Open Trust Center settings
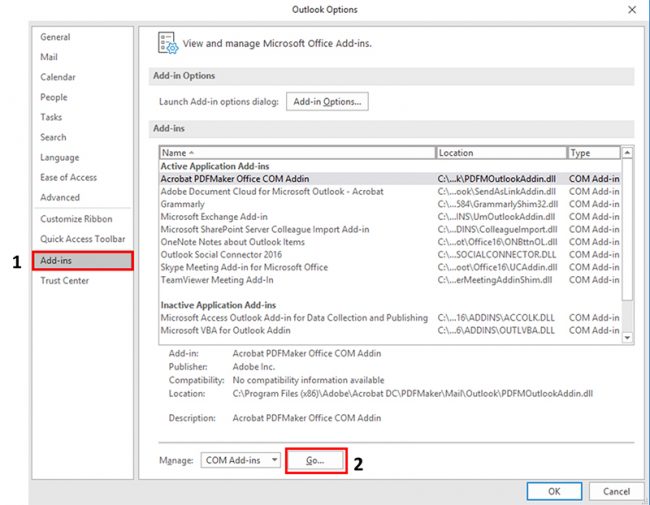Screen dimensions: 650x505 click(x=64, y=280)
